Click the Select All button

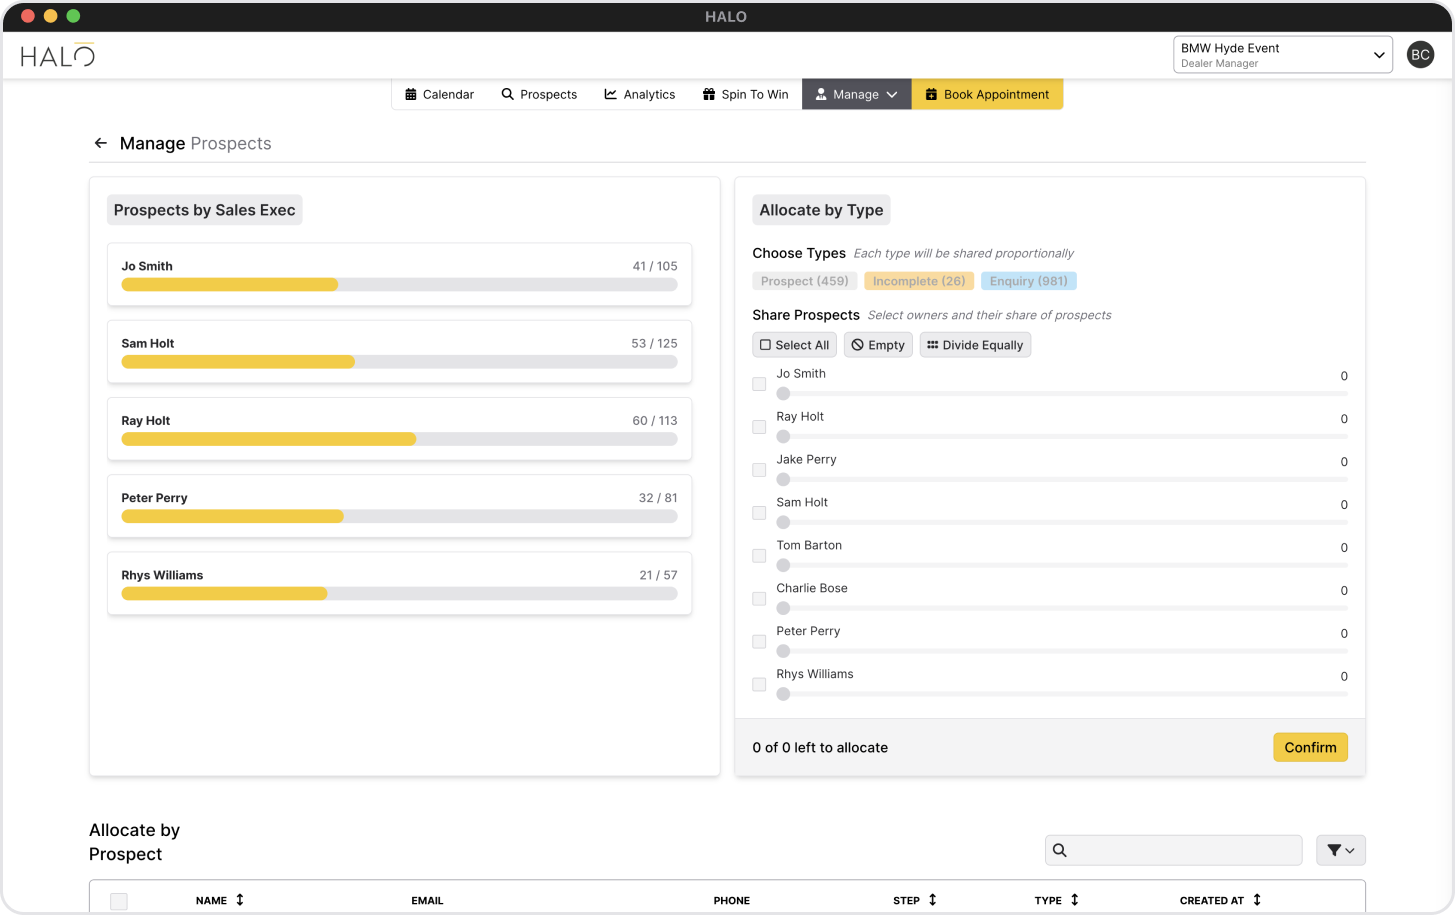pyautogui.click(x=795, y=345)
